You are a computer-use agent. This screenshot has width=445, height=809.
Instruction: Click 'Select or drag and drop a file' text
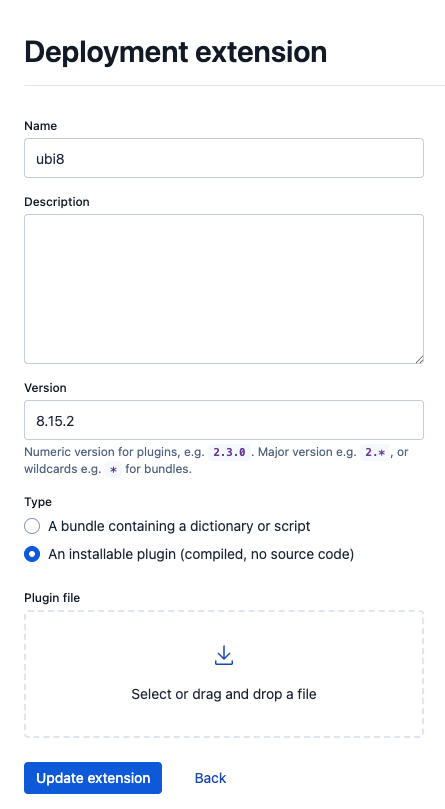(x=224, y=694)
